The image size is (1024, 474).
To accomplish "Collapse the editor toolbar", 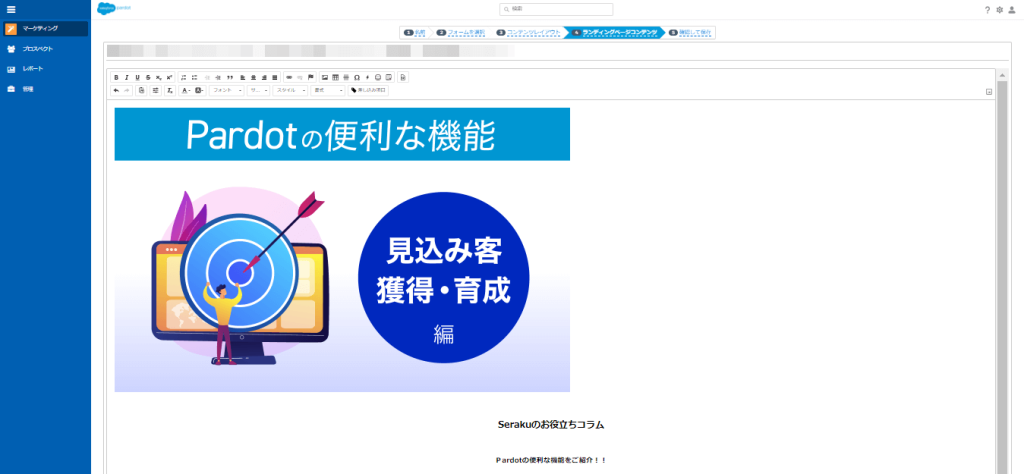I will point(989,92).
